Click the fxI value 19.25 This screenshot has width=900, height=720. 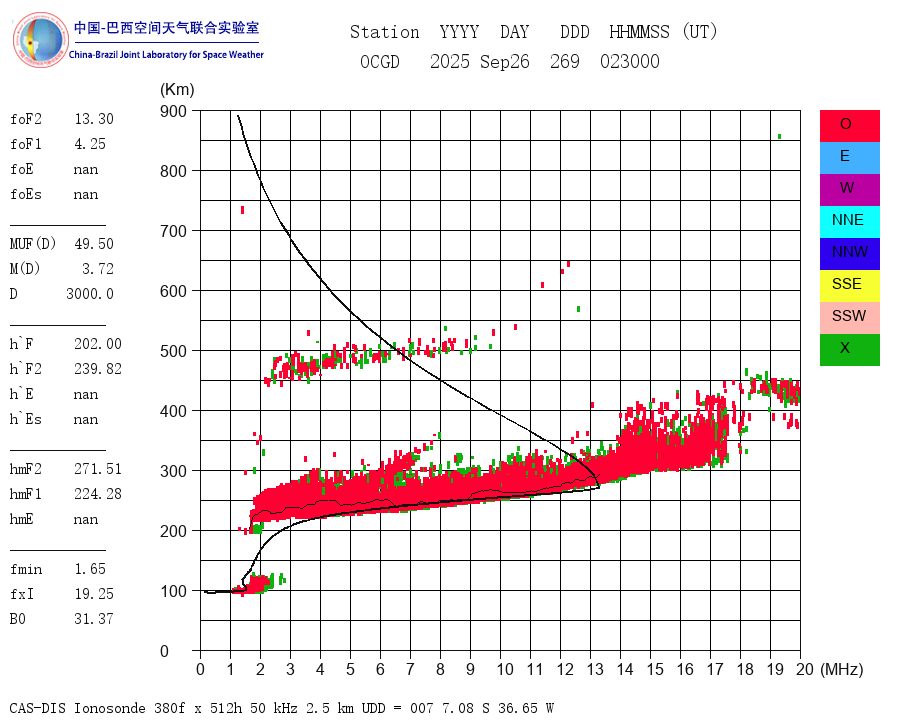[x=94, y=594]
